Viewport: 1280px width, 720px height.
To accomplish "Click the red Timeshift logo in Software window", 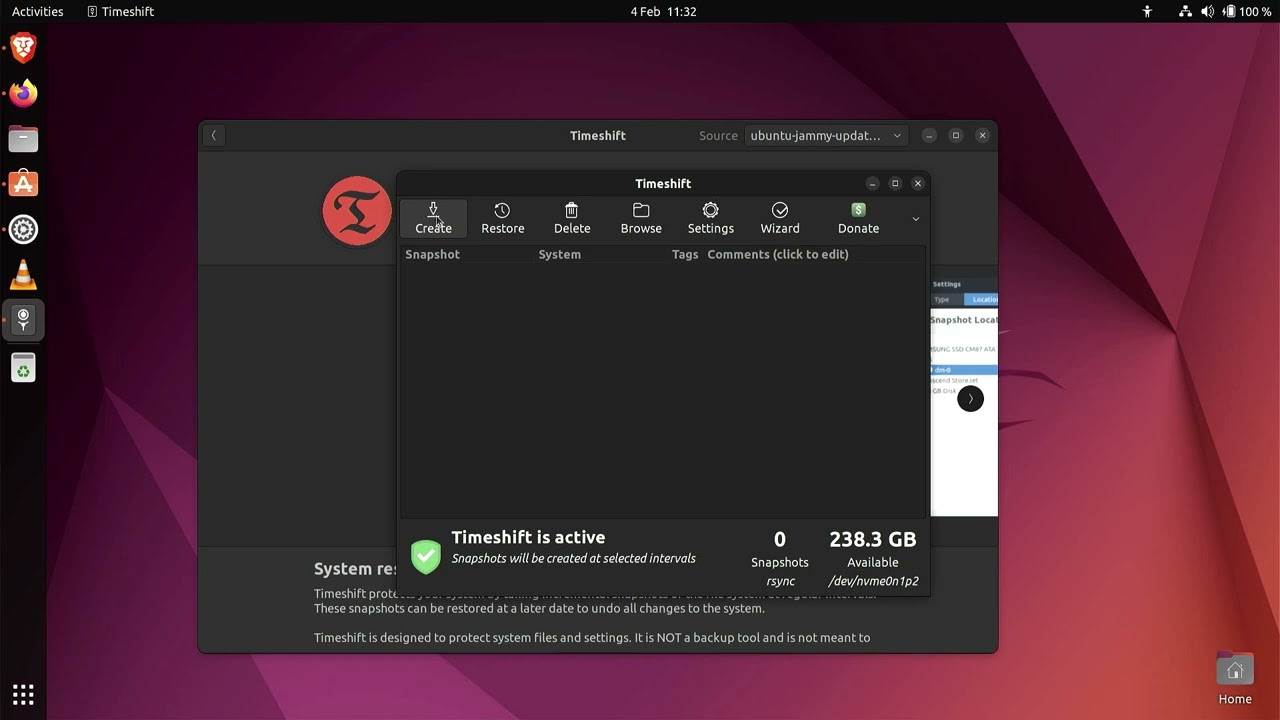I will pyautogui.click(x=357, y=211).
